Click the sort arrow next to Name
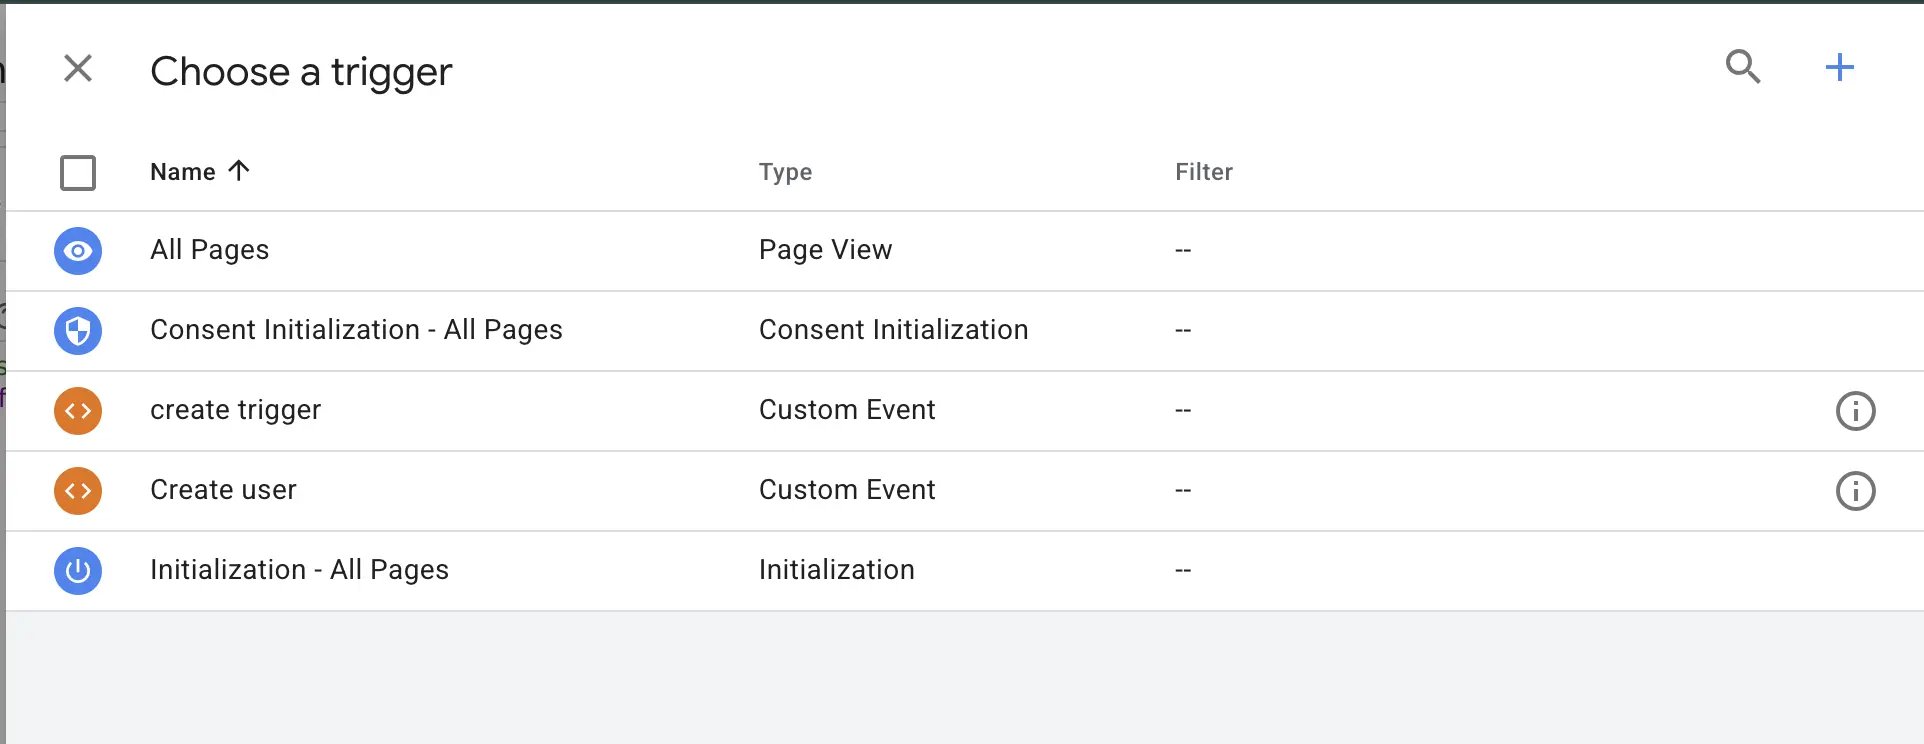1924x744 pixels. click(238, 170)
